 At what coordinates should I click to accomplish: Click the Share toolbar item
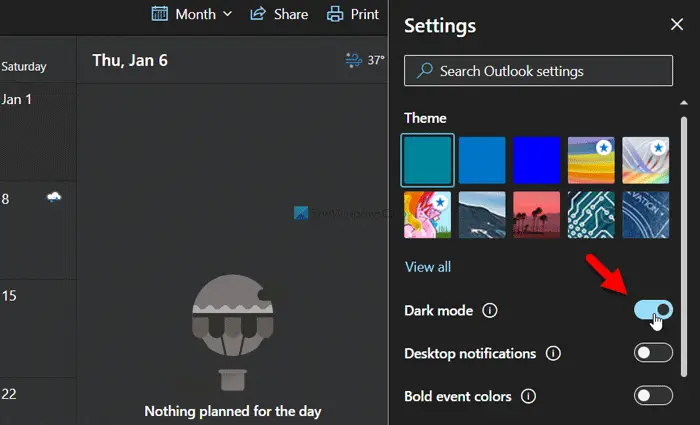(x=279, y=14)
